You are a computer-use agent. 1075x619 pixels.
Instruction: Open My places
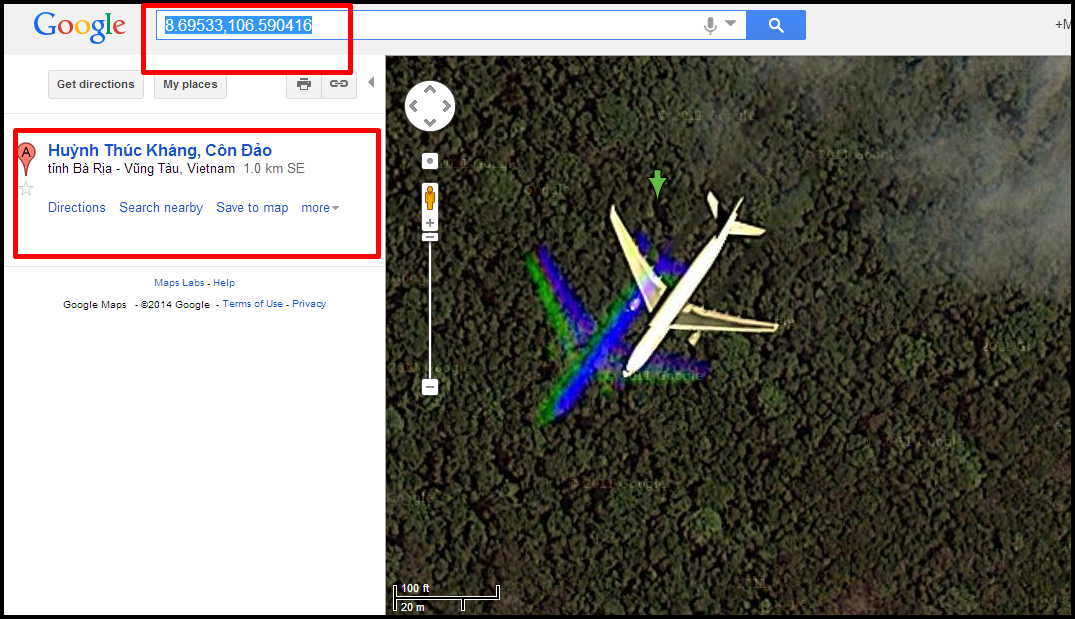[190, 84]
